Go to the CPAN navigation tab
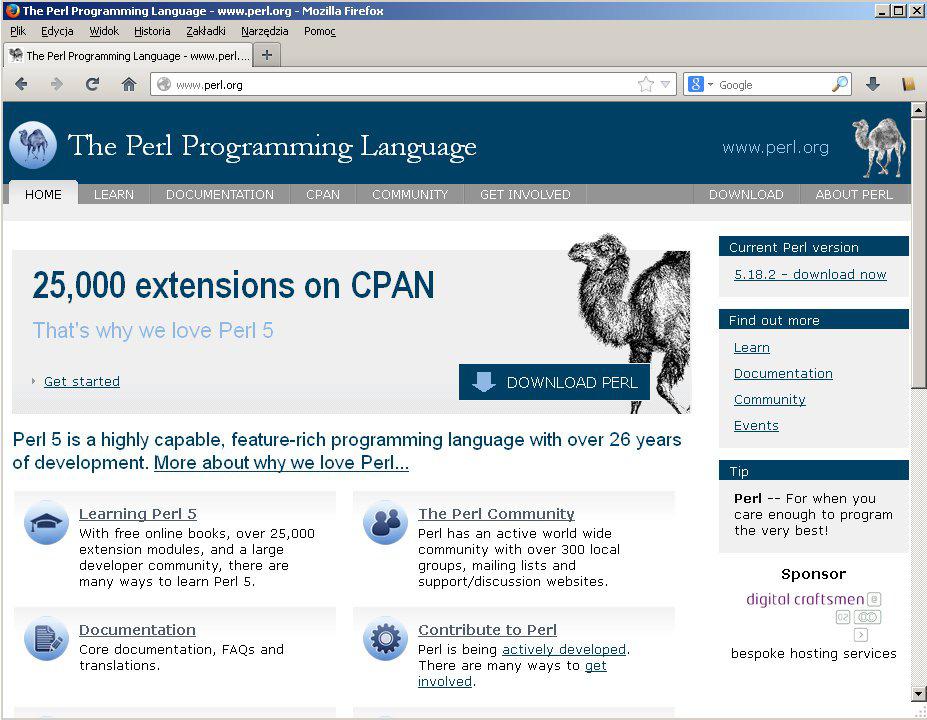This screenshot has height=720, width=927. tap(323, 194)
